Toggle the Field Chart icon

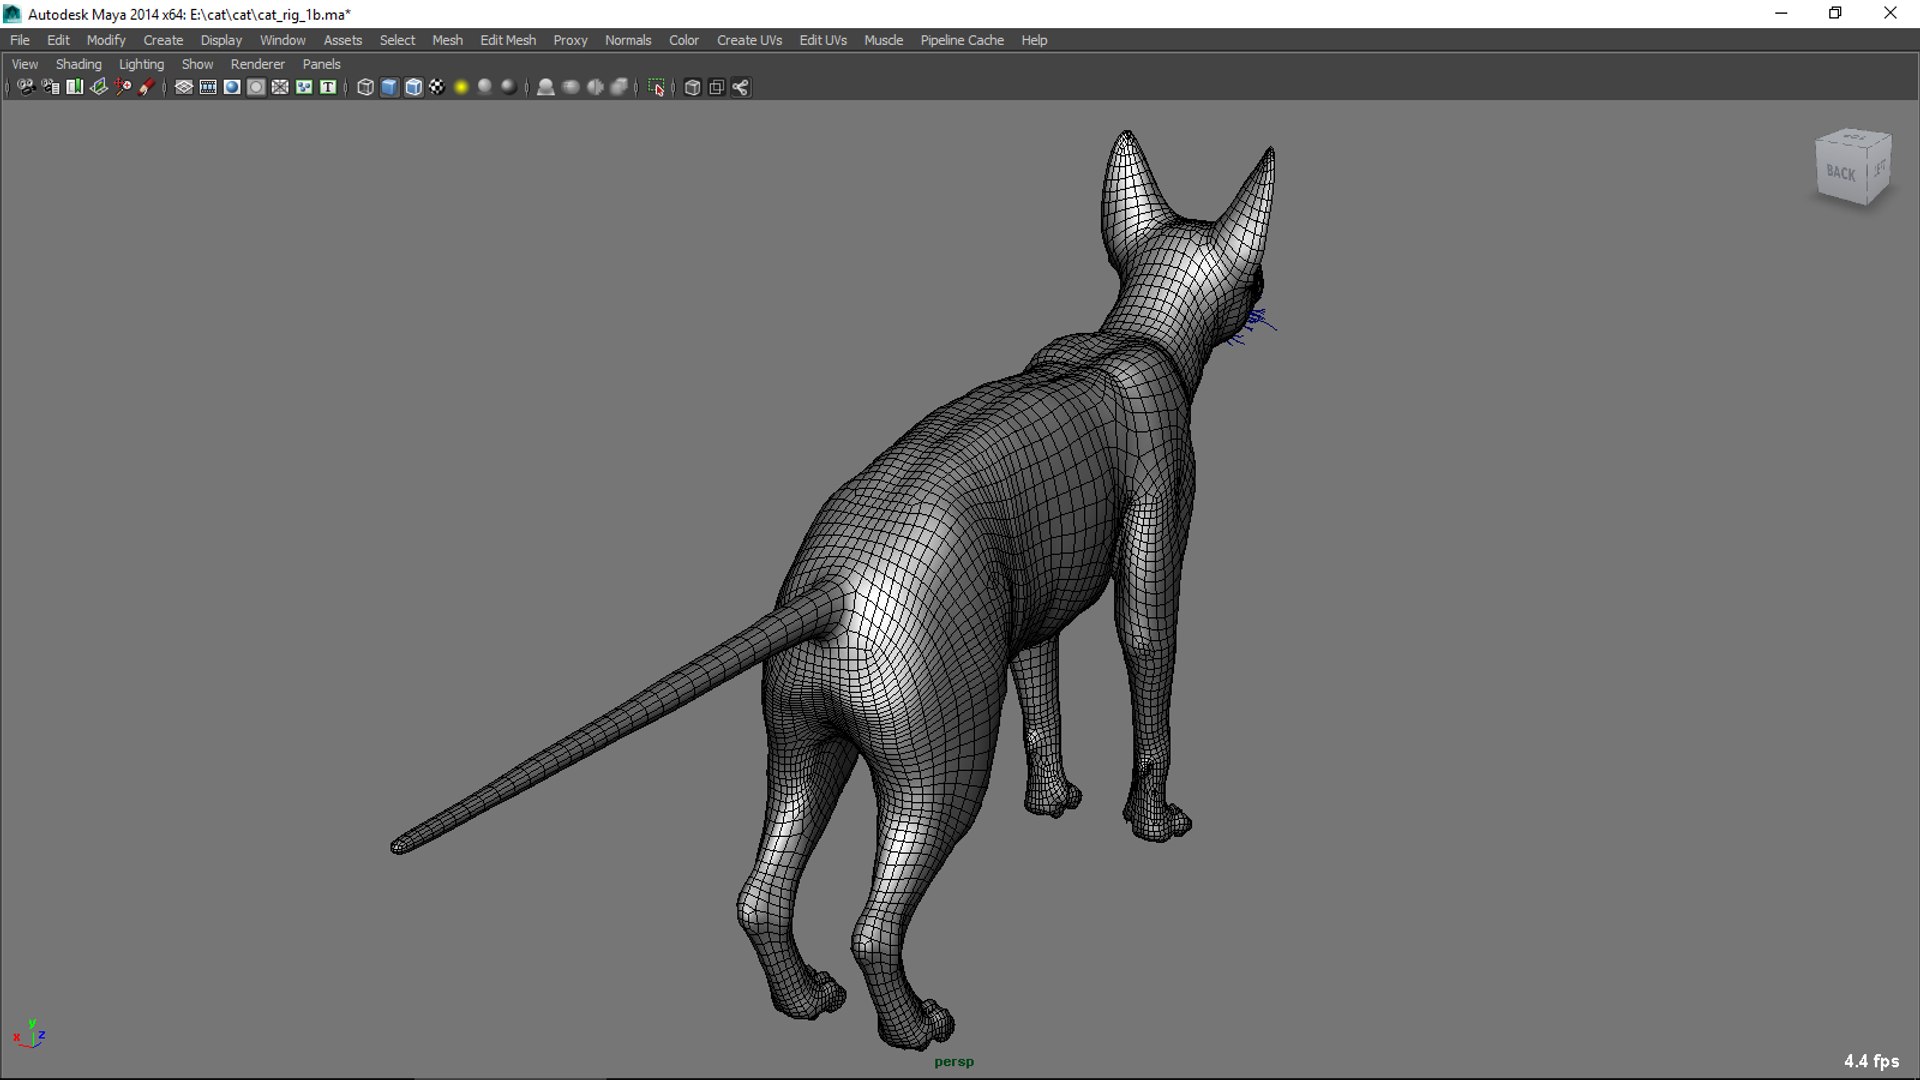pos(280,87)
